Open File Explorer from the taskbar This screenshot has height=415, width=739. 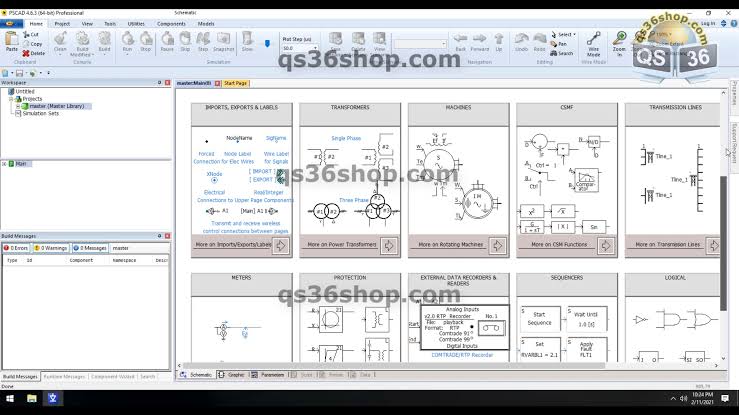32,399
